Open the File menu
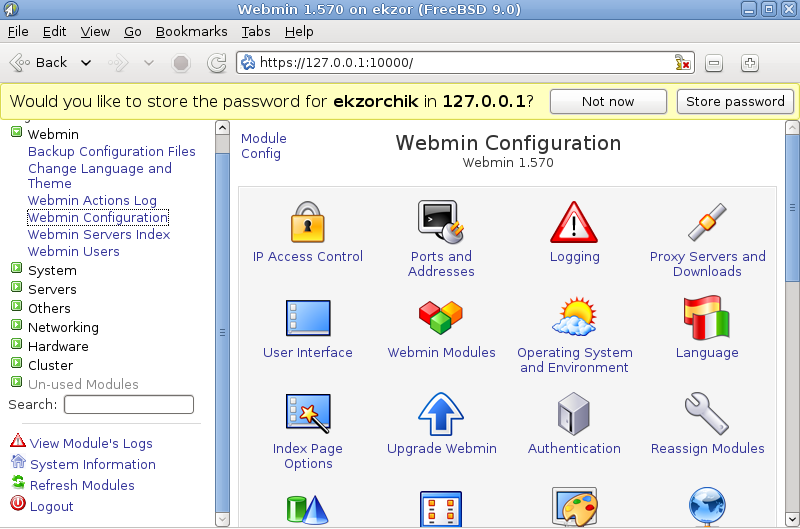 18,32
